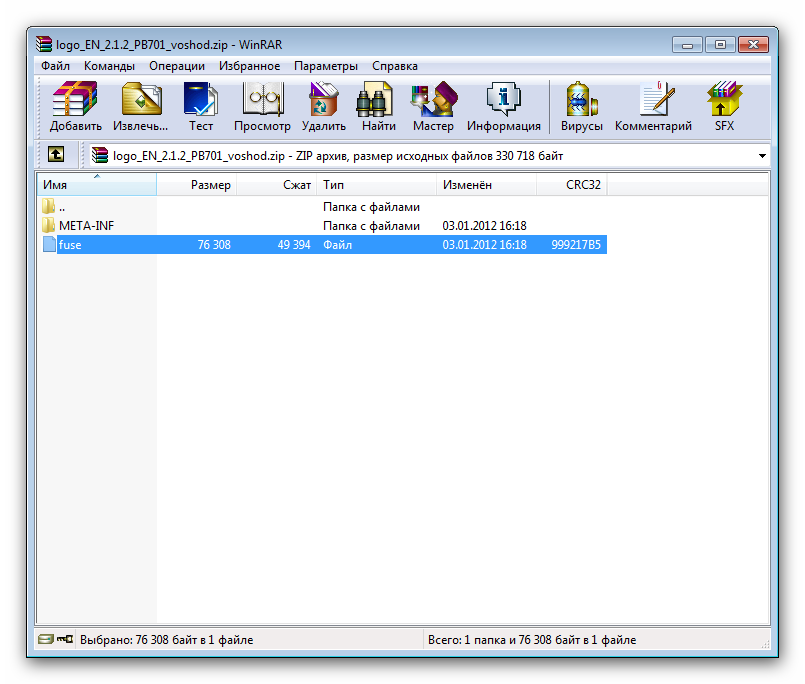Expand the archive path dropdown arrow
This screenshot has height=684, width=805.
point(762,156)
